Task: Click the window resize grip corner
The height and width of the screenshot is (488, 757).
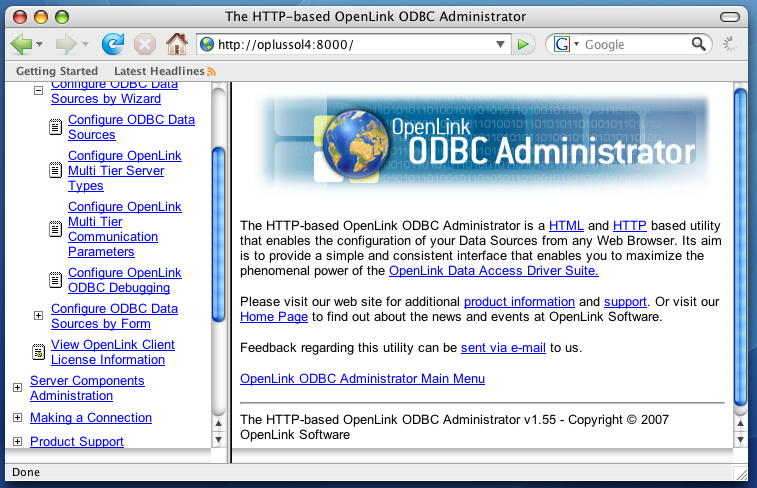Action: coord(741,474)
